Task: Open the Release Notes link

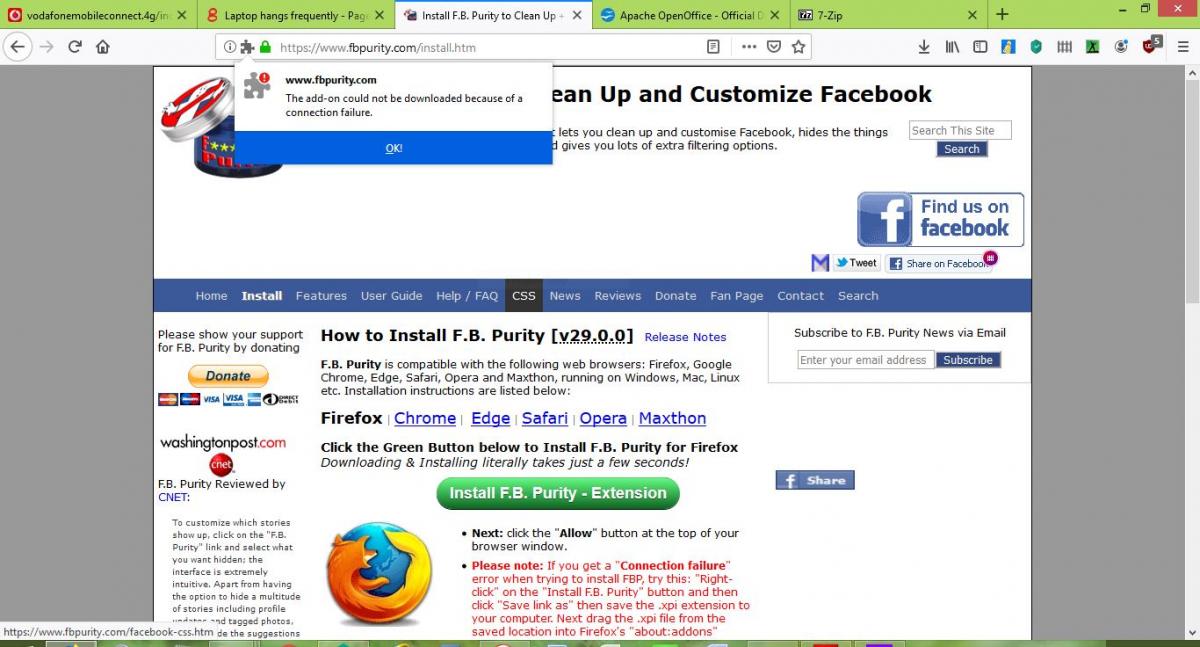Action: [x=686, y=337]
